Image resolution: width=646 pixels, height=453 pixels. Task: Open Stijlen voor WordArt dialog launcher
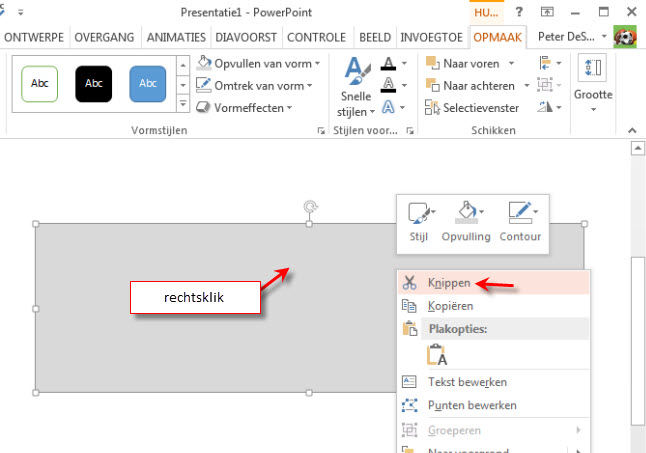coord(410,131)
